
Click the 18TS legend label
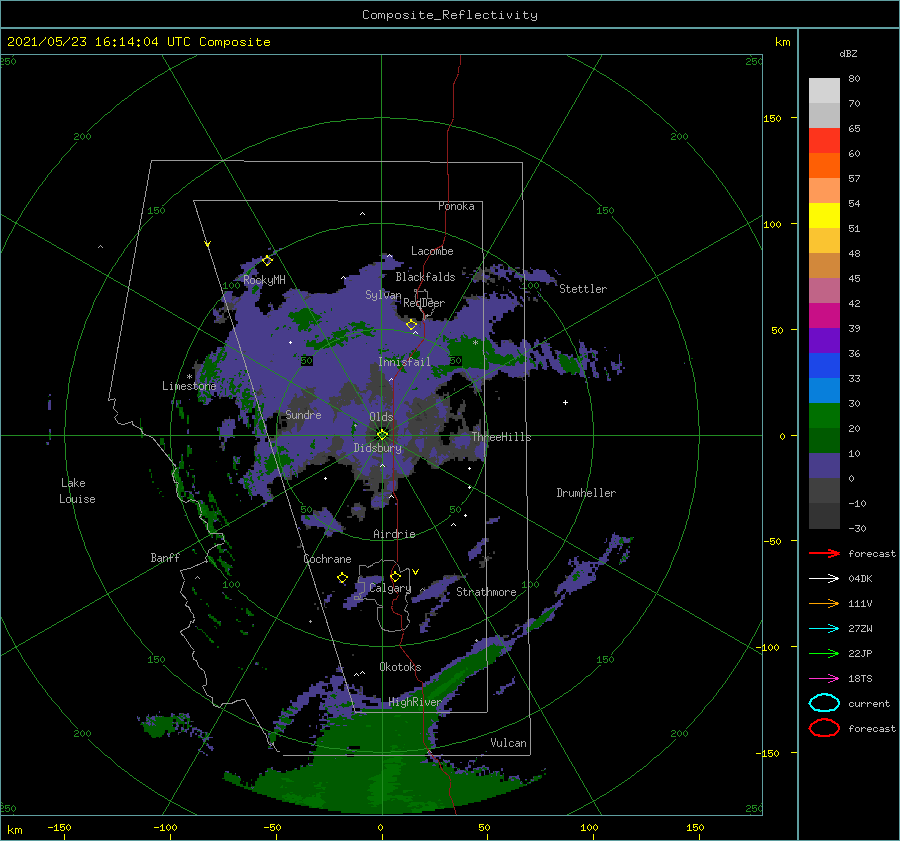pyautogui.click(x=860, y=678)
